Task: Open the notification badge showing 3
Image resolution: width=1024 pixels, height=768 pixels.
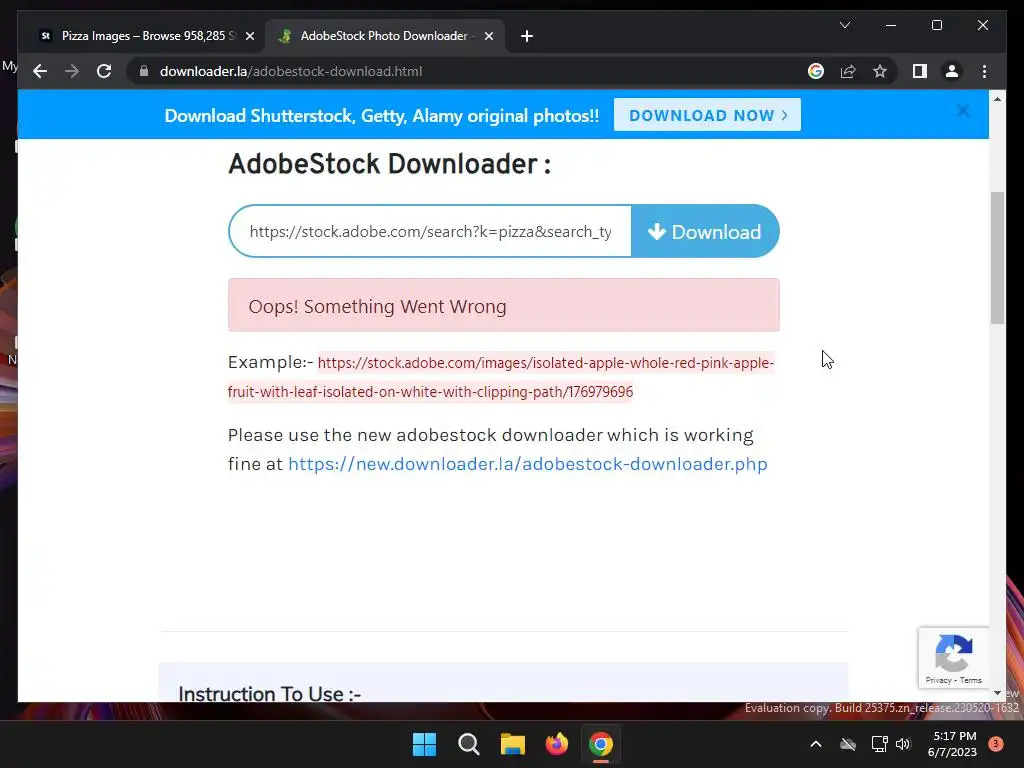Action: coord(995,744)
